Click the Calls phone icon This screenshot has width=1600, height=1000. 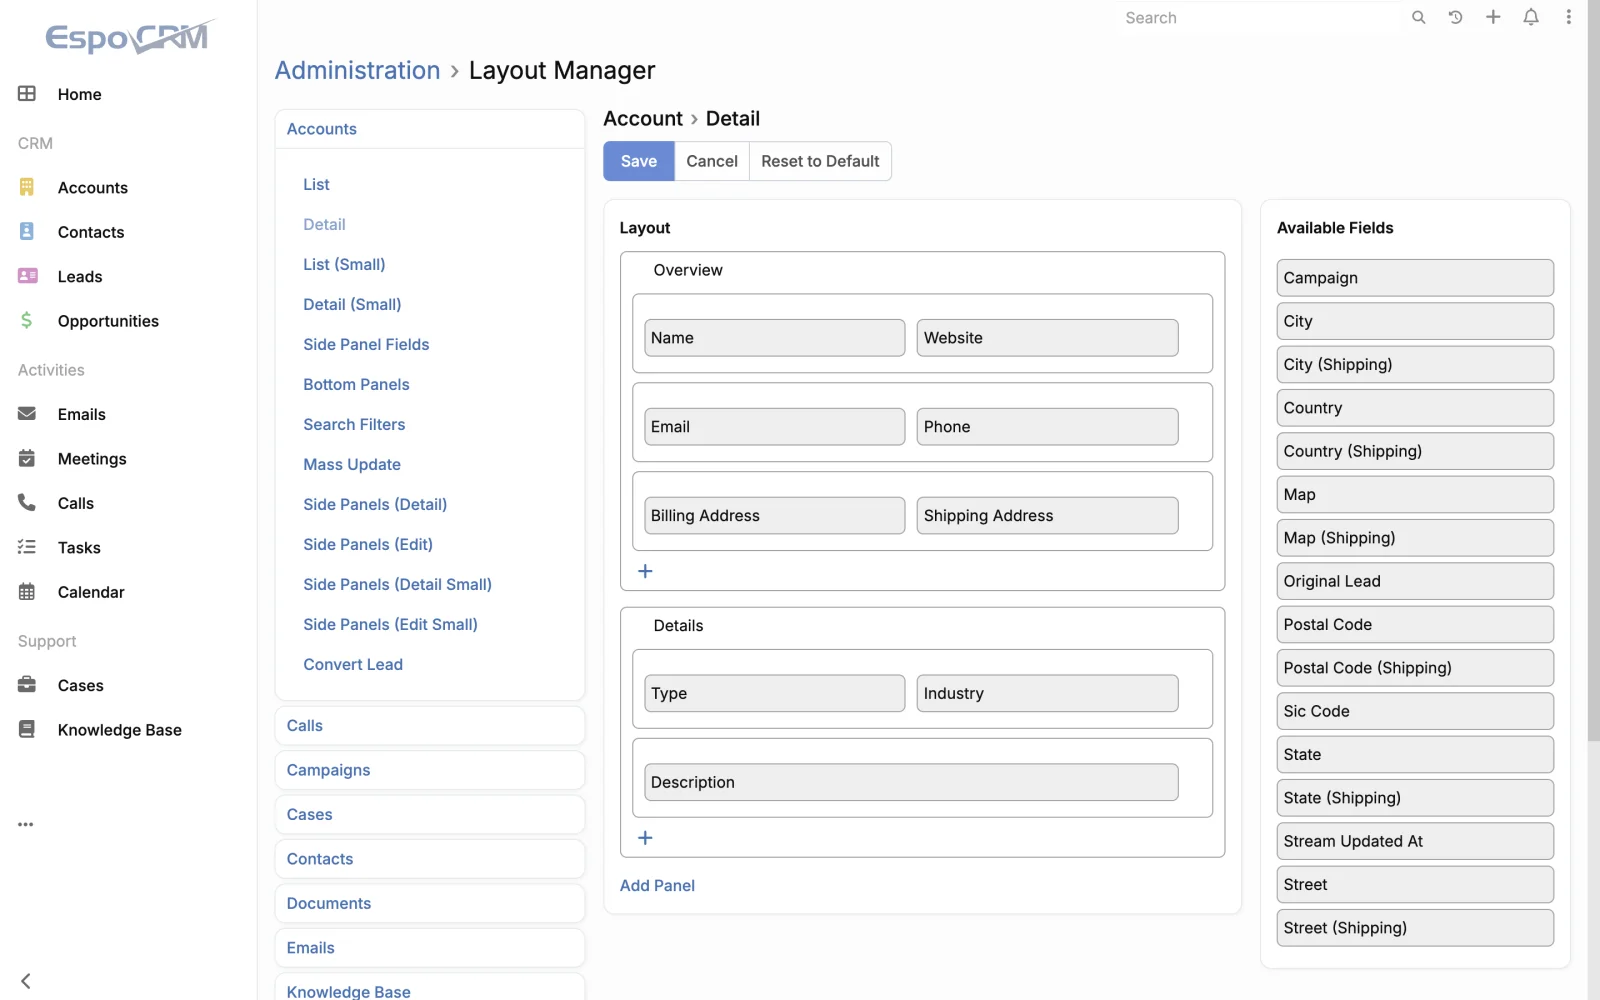(x=27, y=502)
